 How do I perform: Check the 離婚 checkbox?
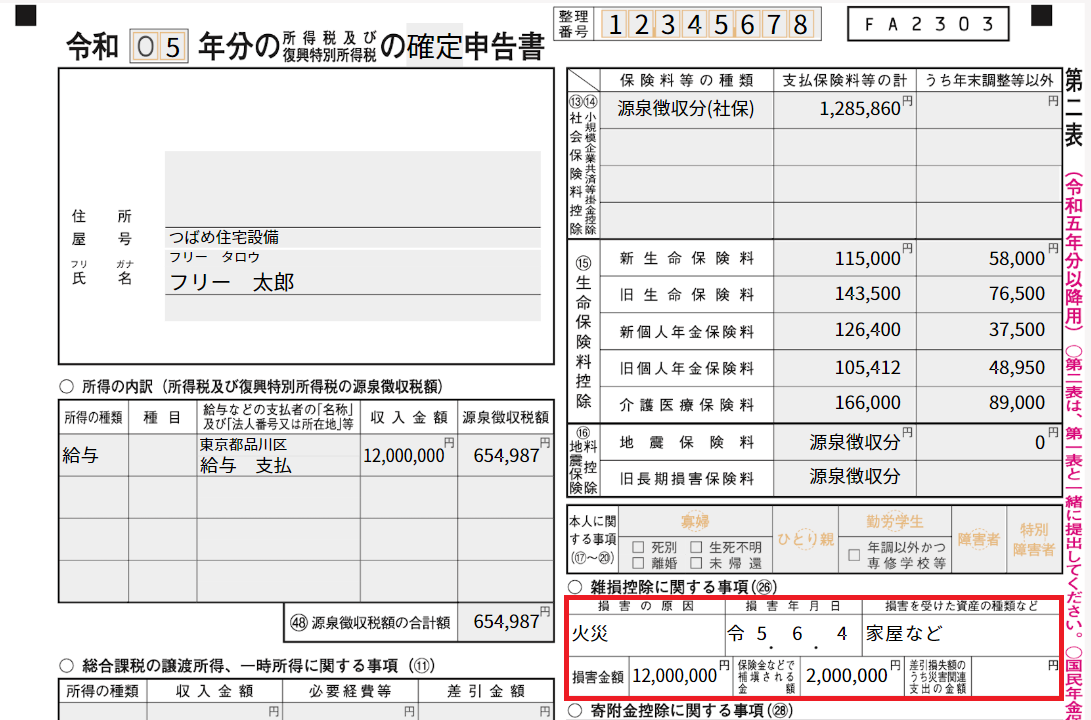tap(638, 563)
